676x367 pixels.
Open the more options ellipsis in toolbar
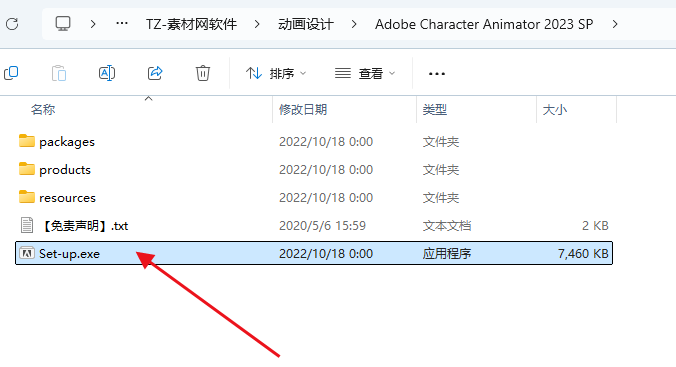(x=436, y=74)
